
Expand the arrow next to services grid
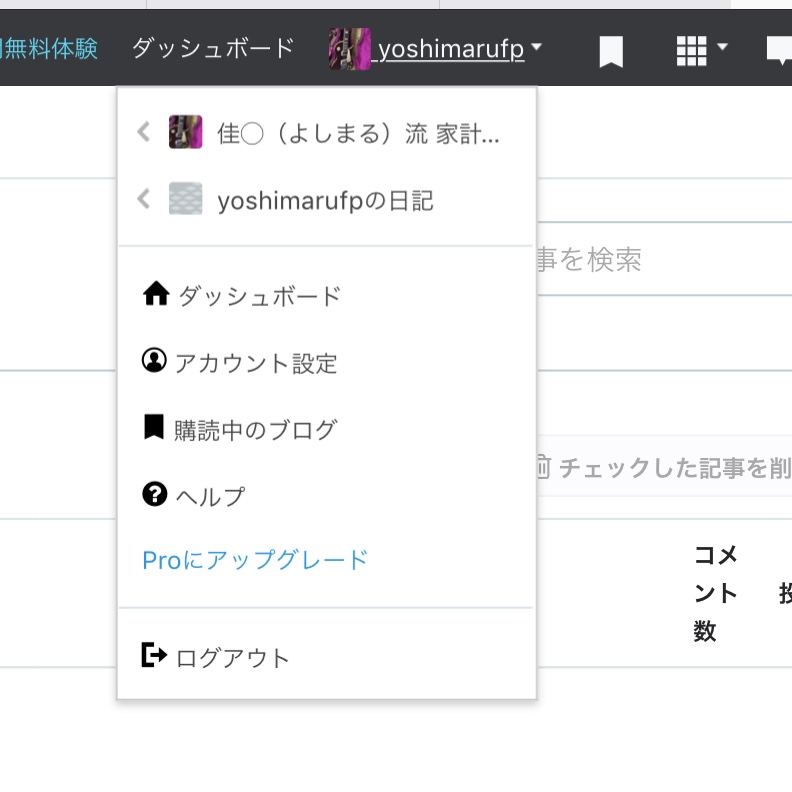pos(722,47)
